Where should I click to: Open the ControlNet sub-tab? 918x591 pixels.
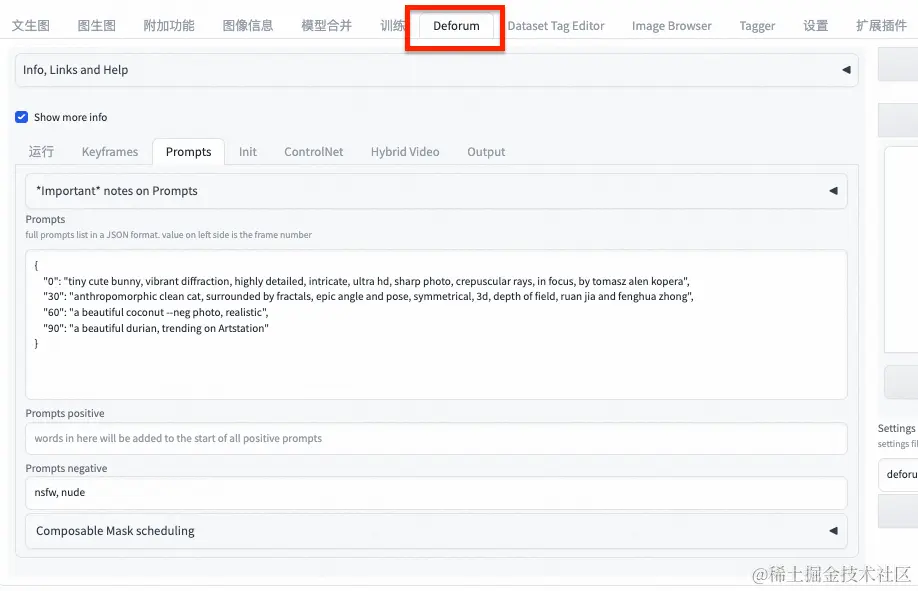pyautogui.click(x=314, y=152)
